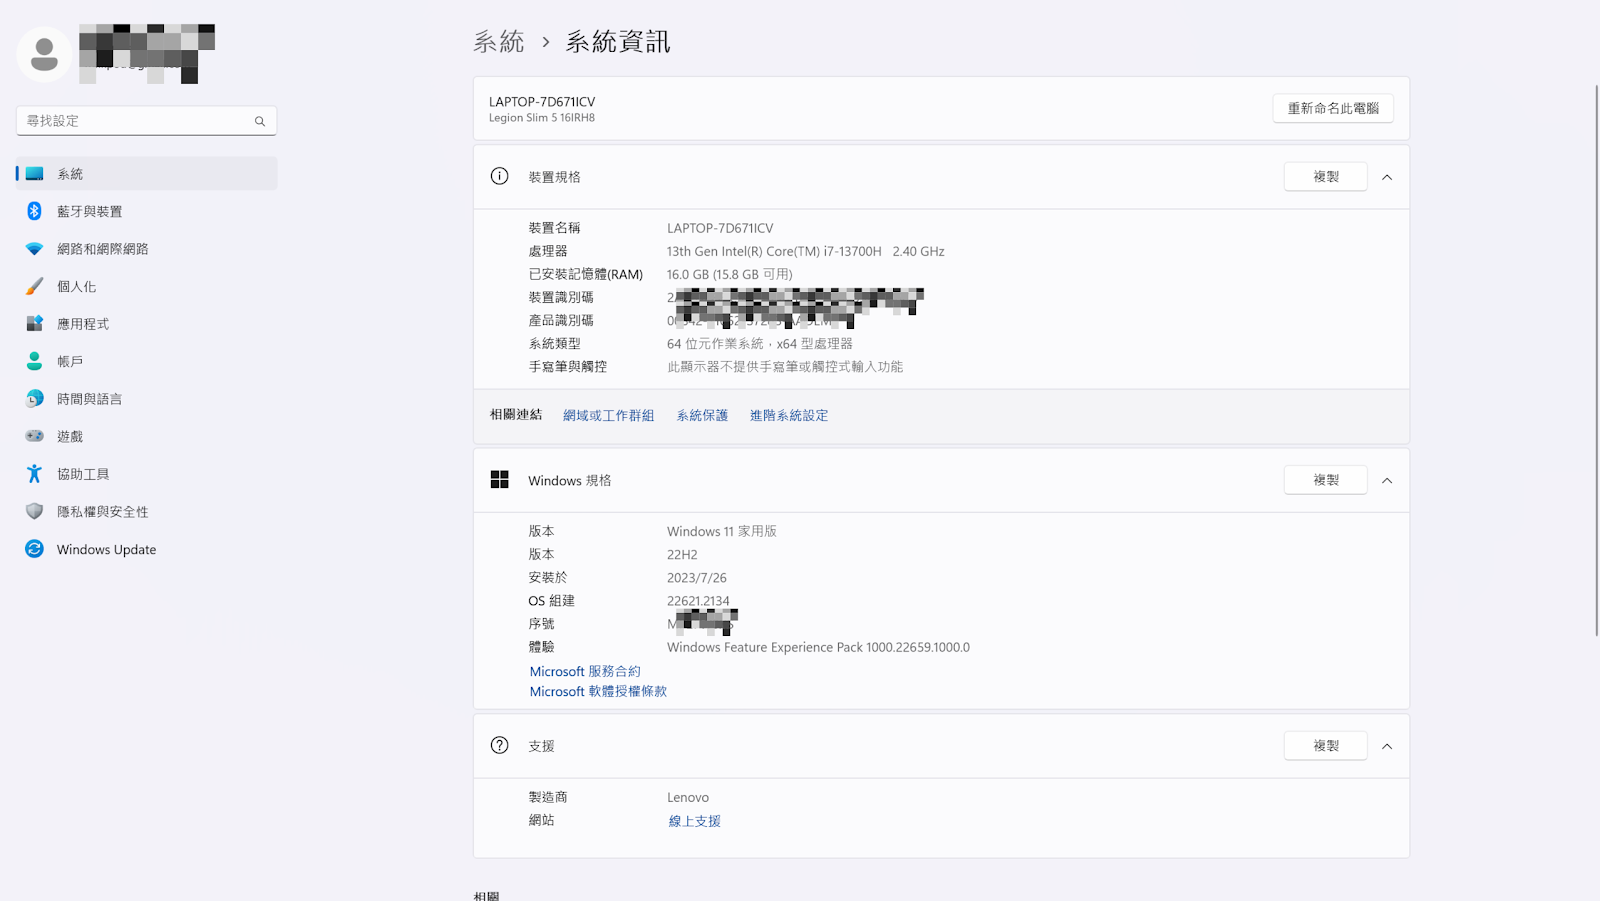Screen dimensions: 1600x901
Task: Select the version value 22H2
Action: (x=682, y=554)
